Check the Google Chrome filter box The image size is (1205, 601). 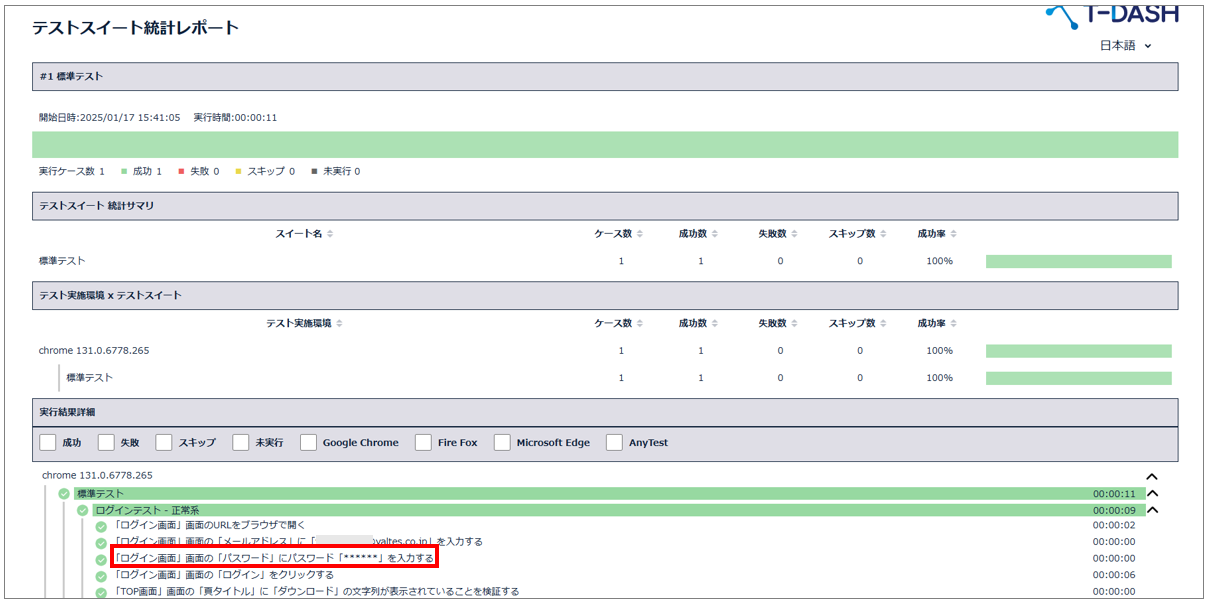[308, 442]
